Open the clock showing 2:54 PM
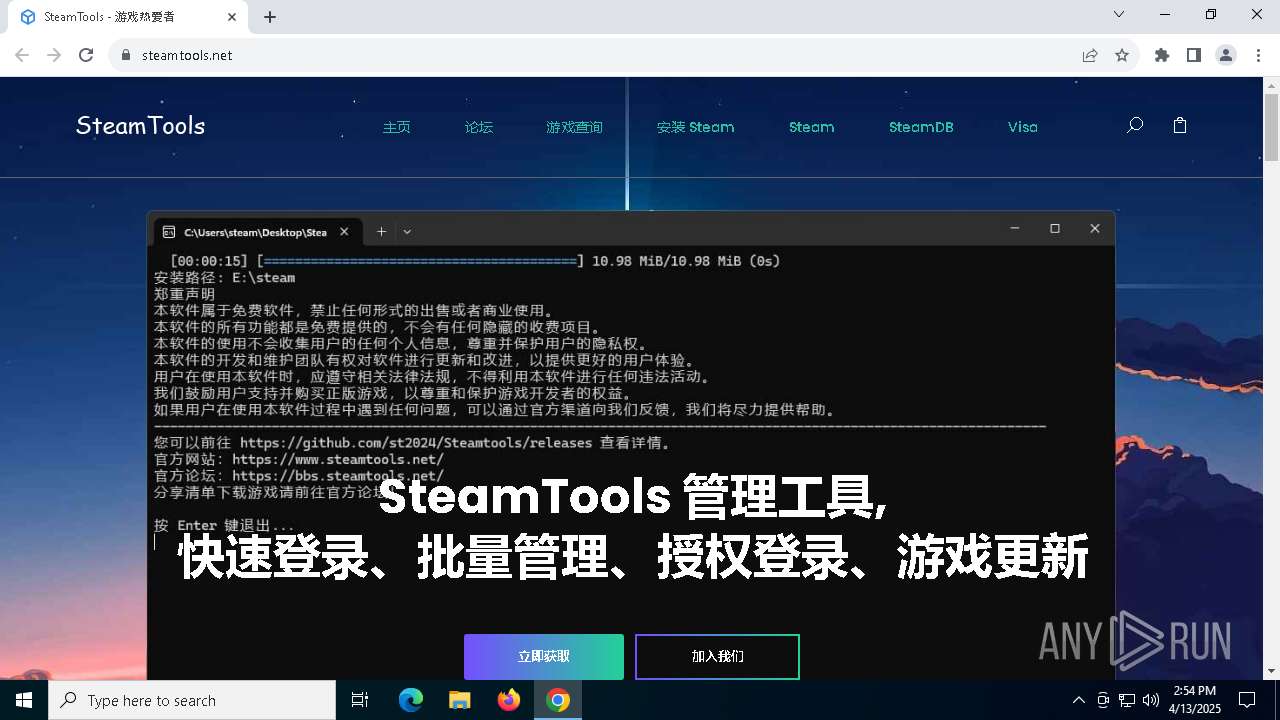 1194,700
